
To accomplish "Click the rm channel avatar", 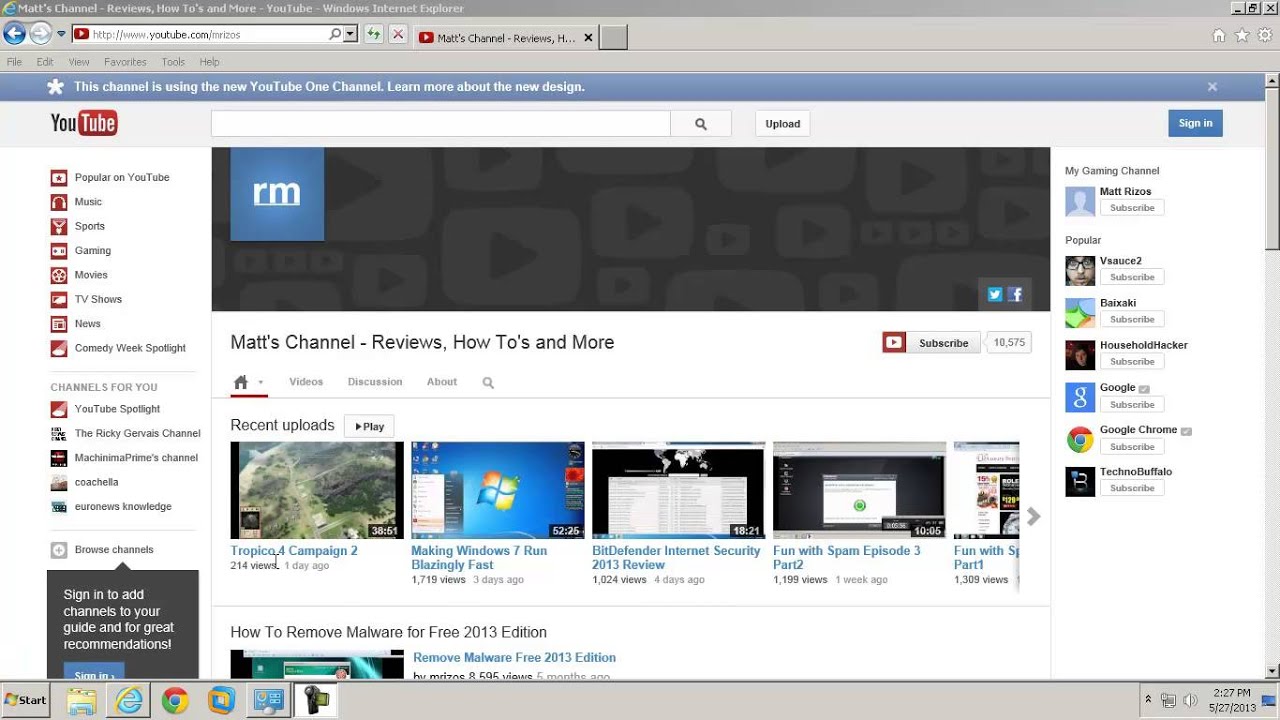I will [x=277, y=194].
